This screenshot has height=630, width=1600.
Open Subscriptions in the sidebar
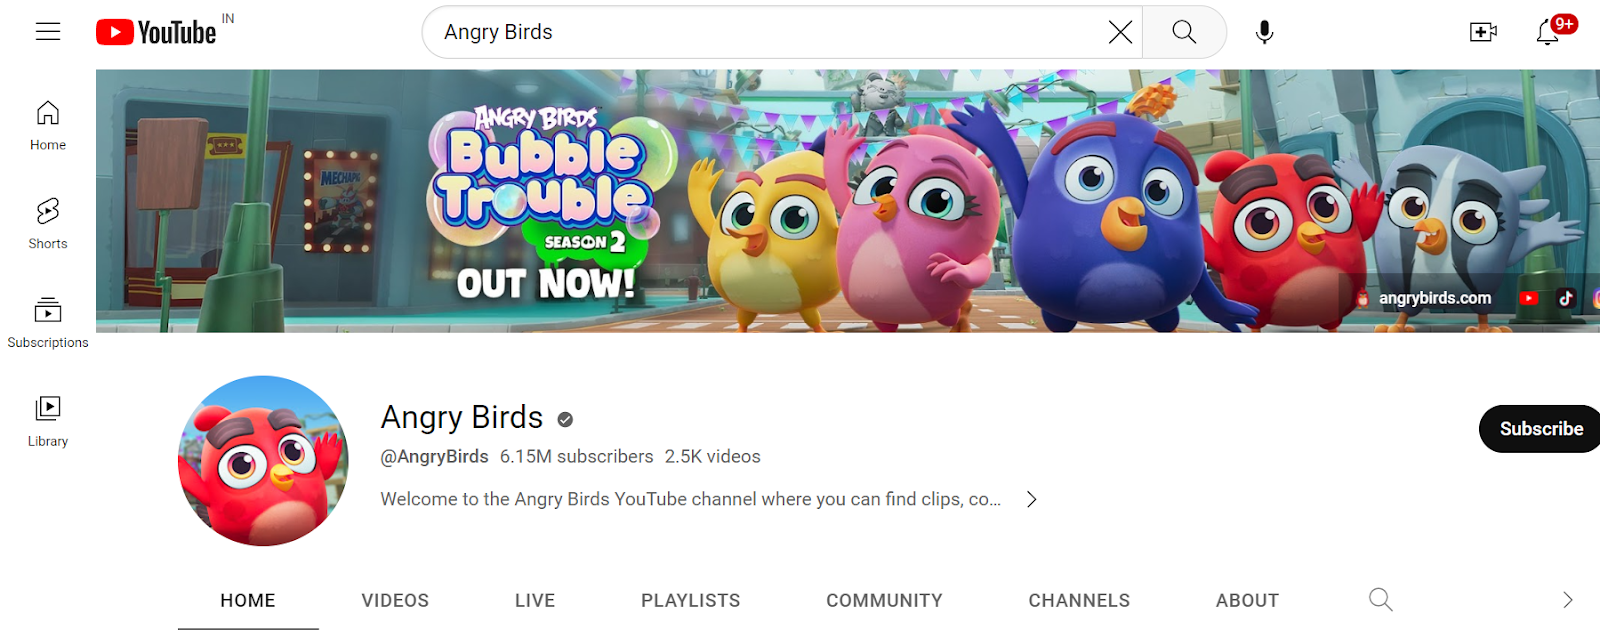48,323
